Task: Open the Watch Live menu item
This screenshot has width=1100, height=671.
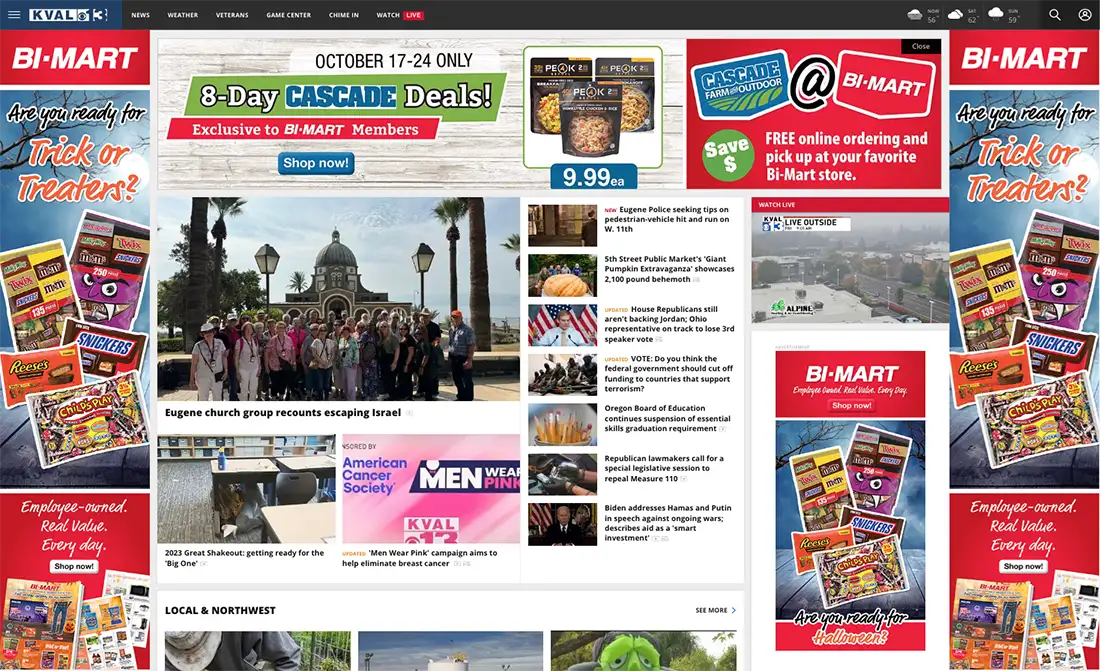Action: tap(400, 15)
